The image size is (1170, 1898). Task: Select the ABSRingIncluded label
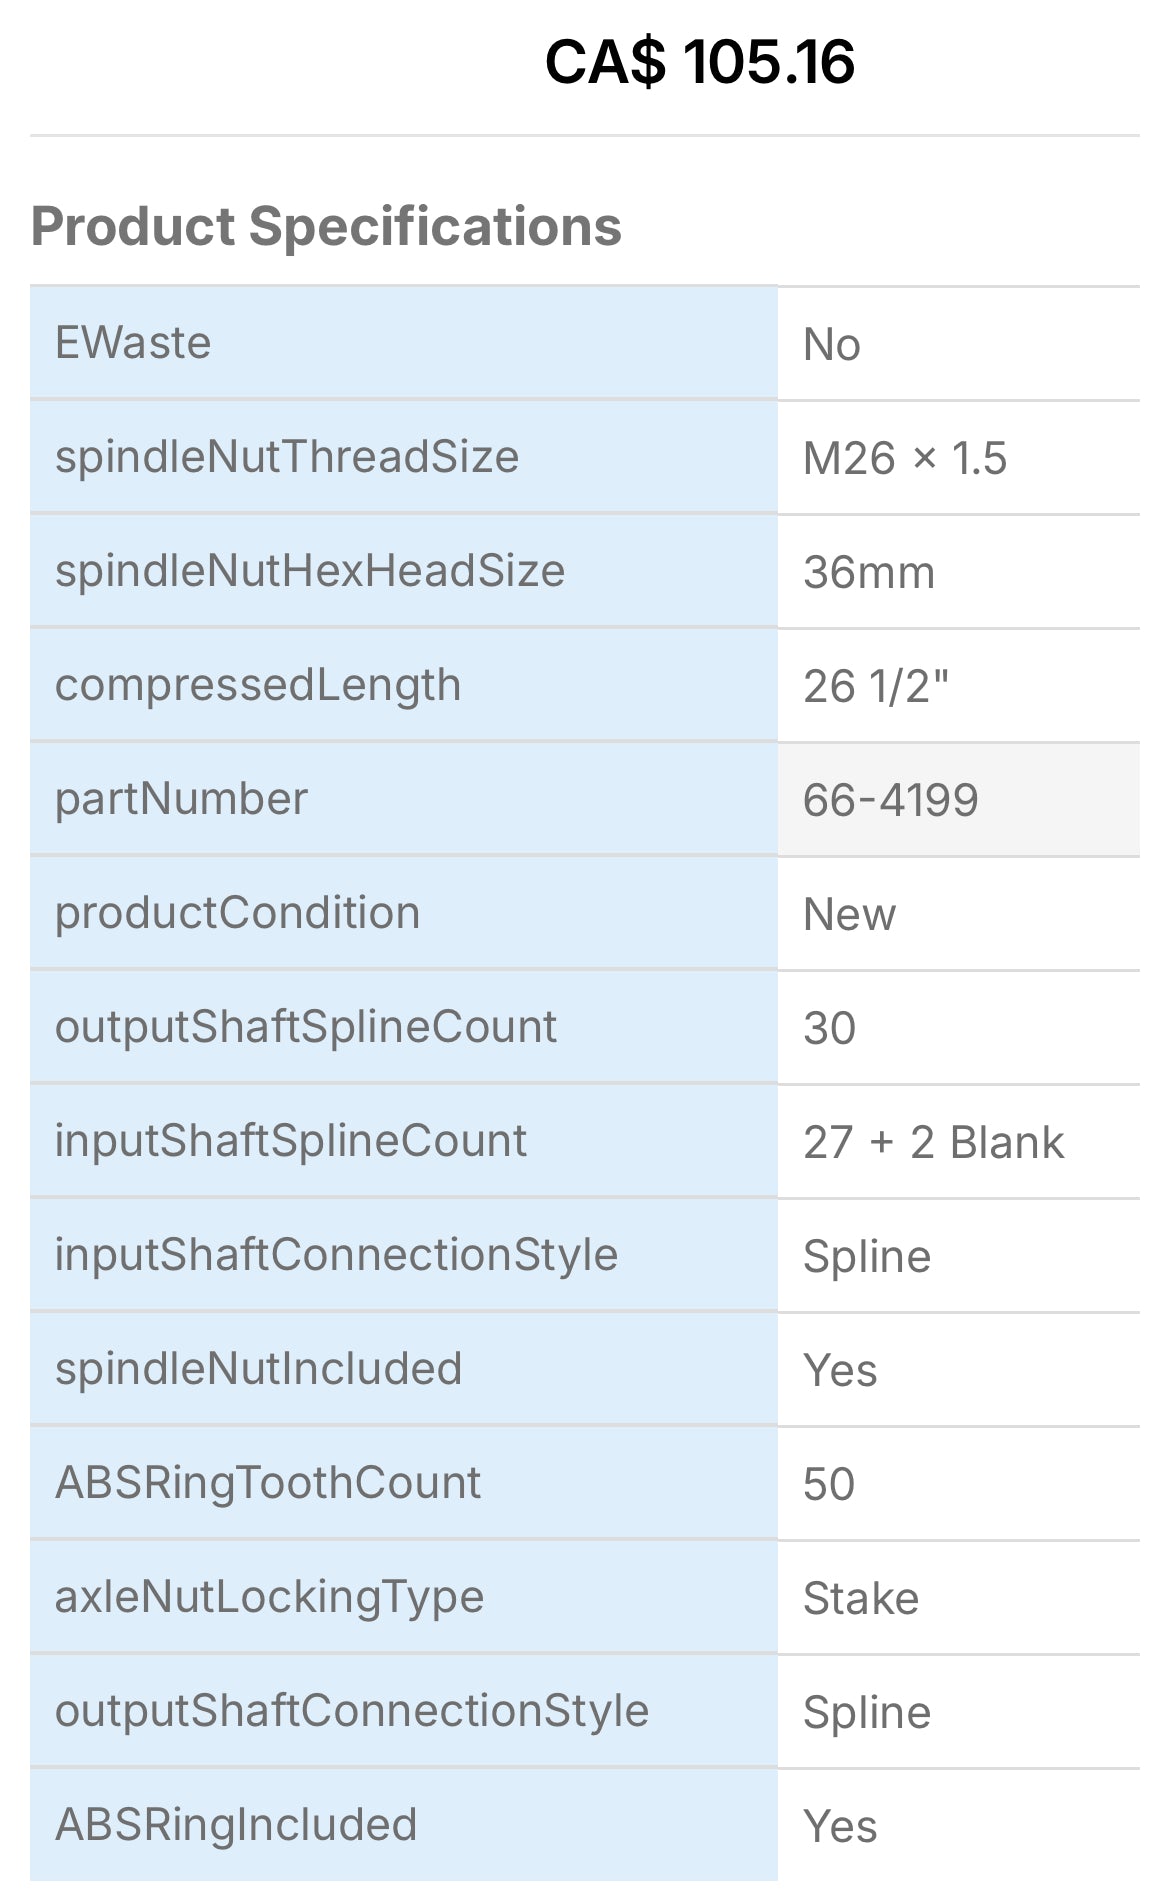click(236, 1825)
